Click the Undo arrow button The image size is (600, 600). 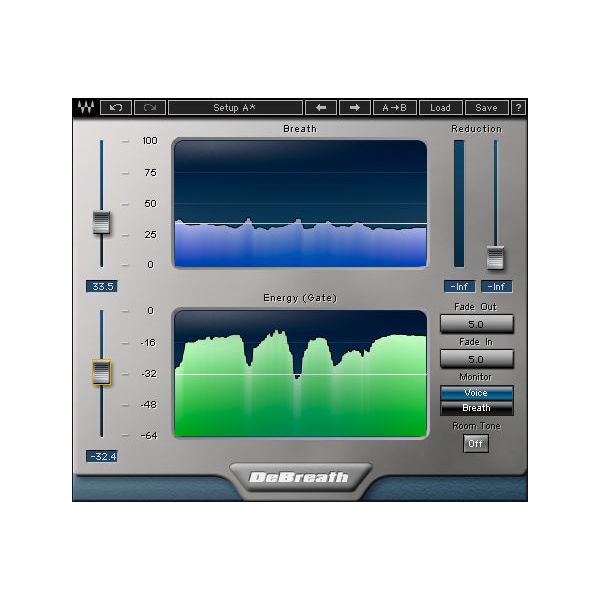coord(117,107)
